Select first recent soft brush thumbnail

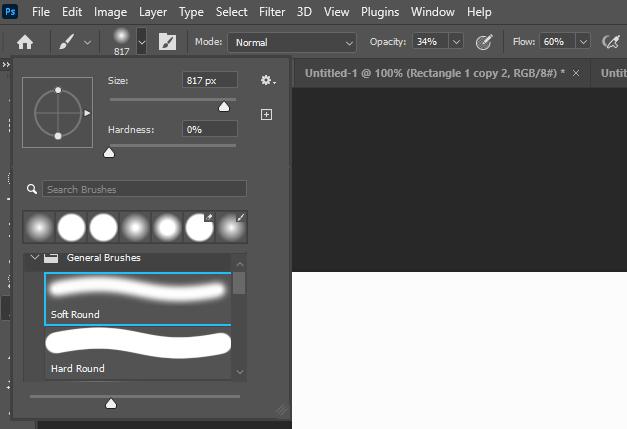(x=39, y=227)
